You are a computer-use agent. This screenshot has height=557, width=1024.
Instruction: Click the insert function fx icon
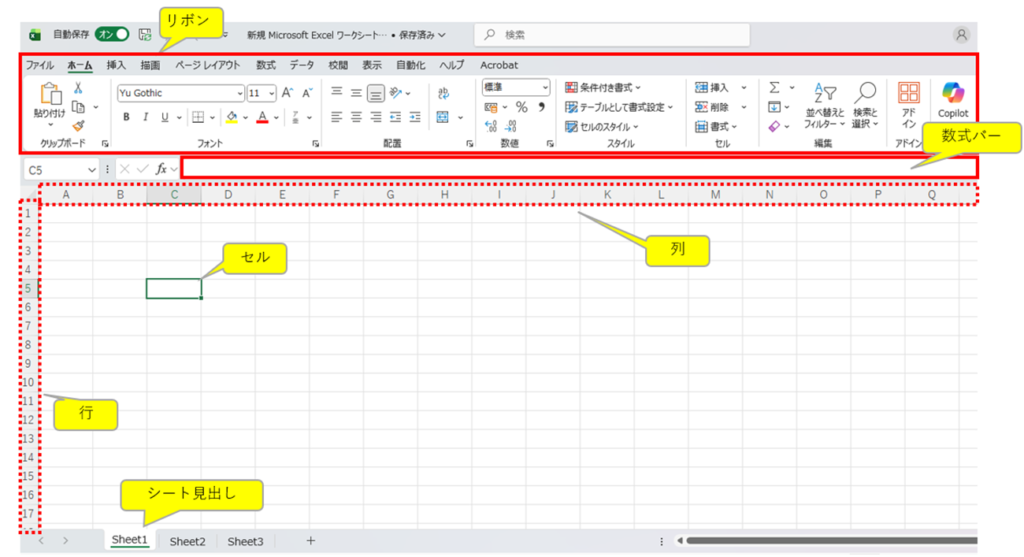160,169
